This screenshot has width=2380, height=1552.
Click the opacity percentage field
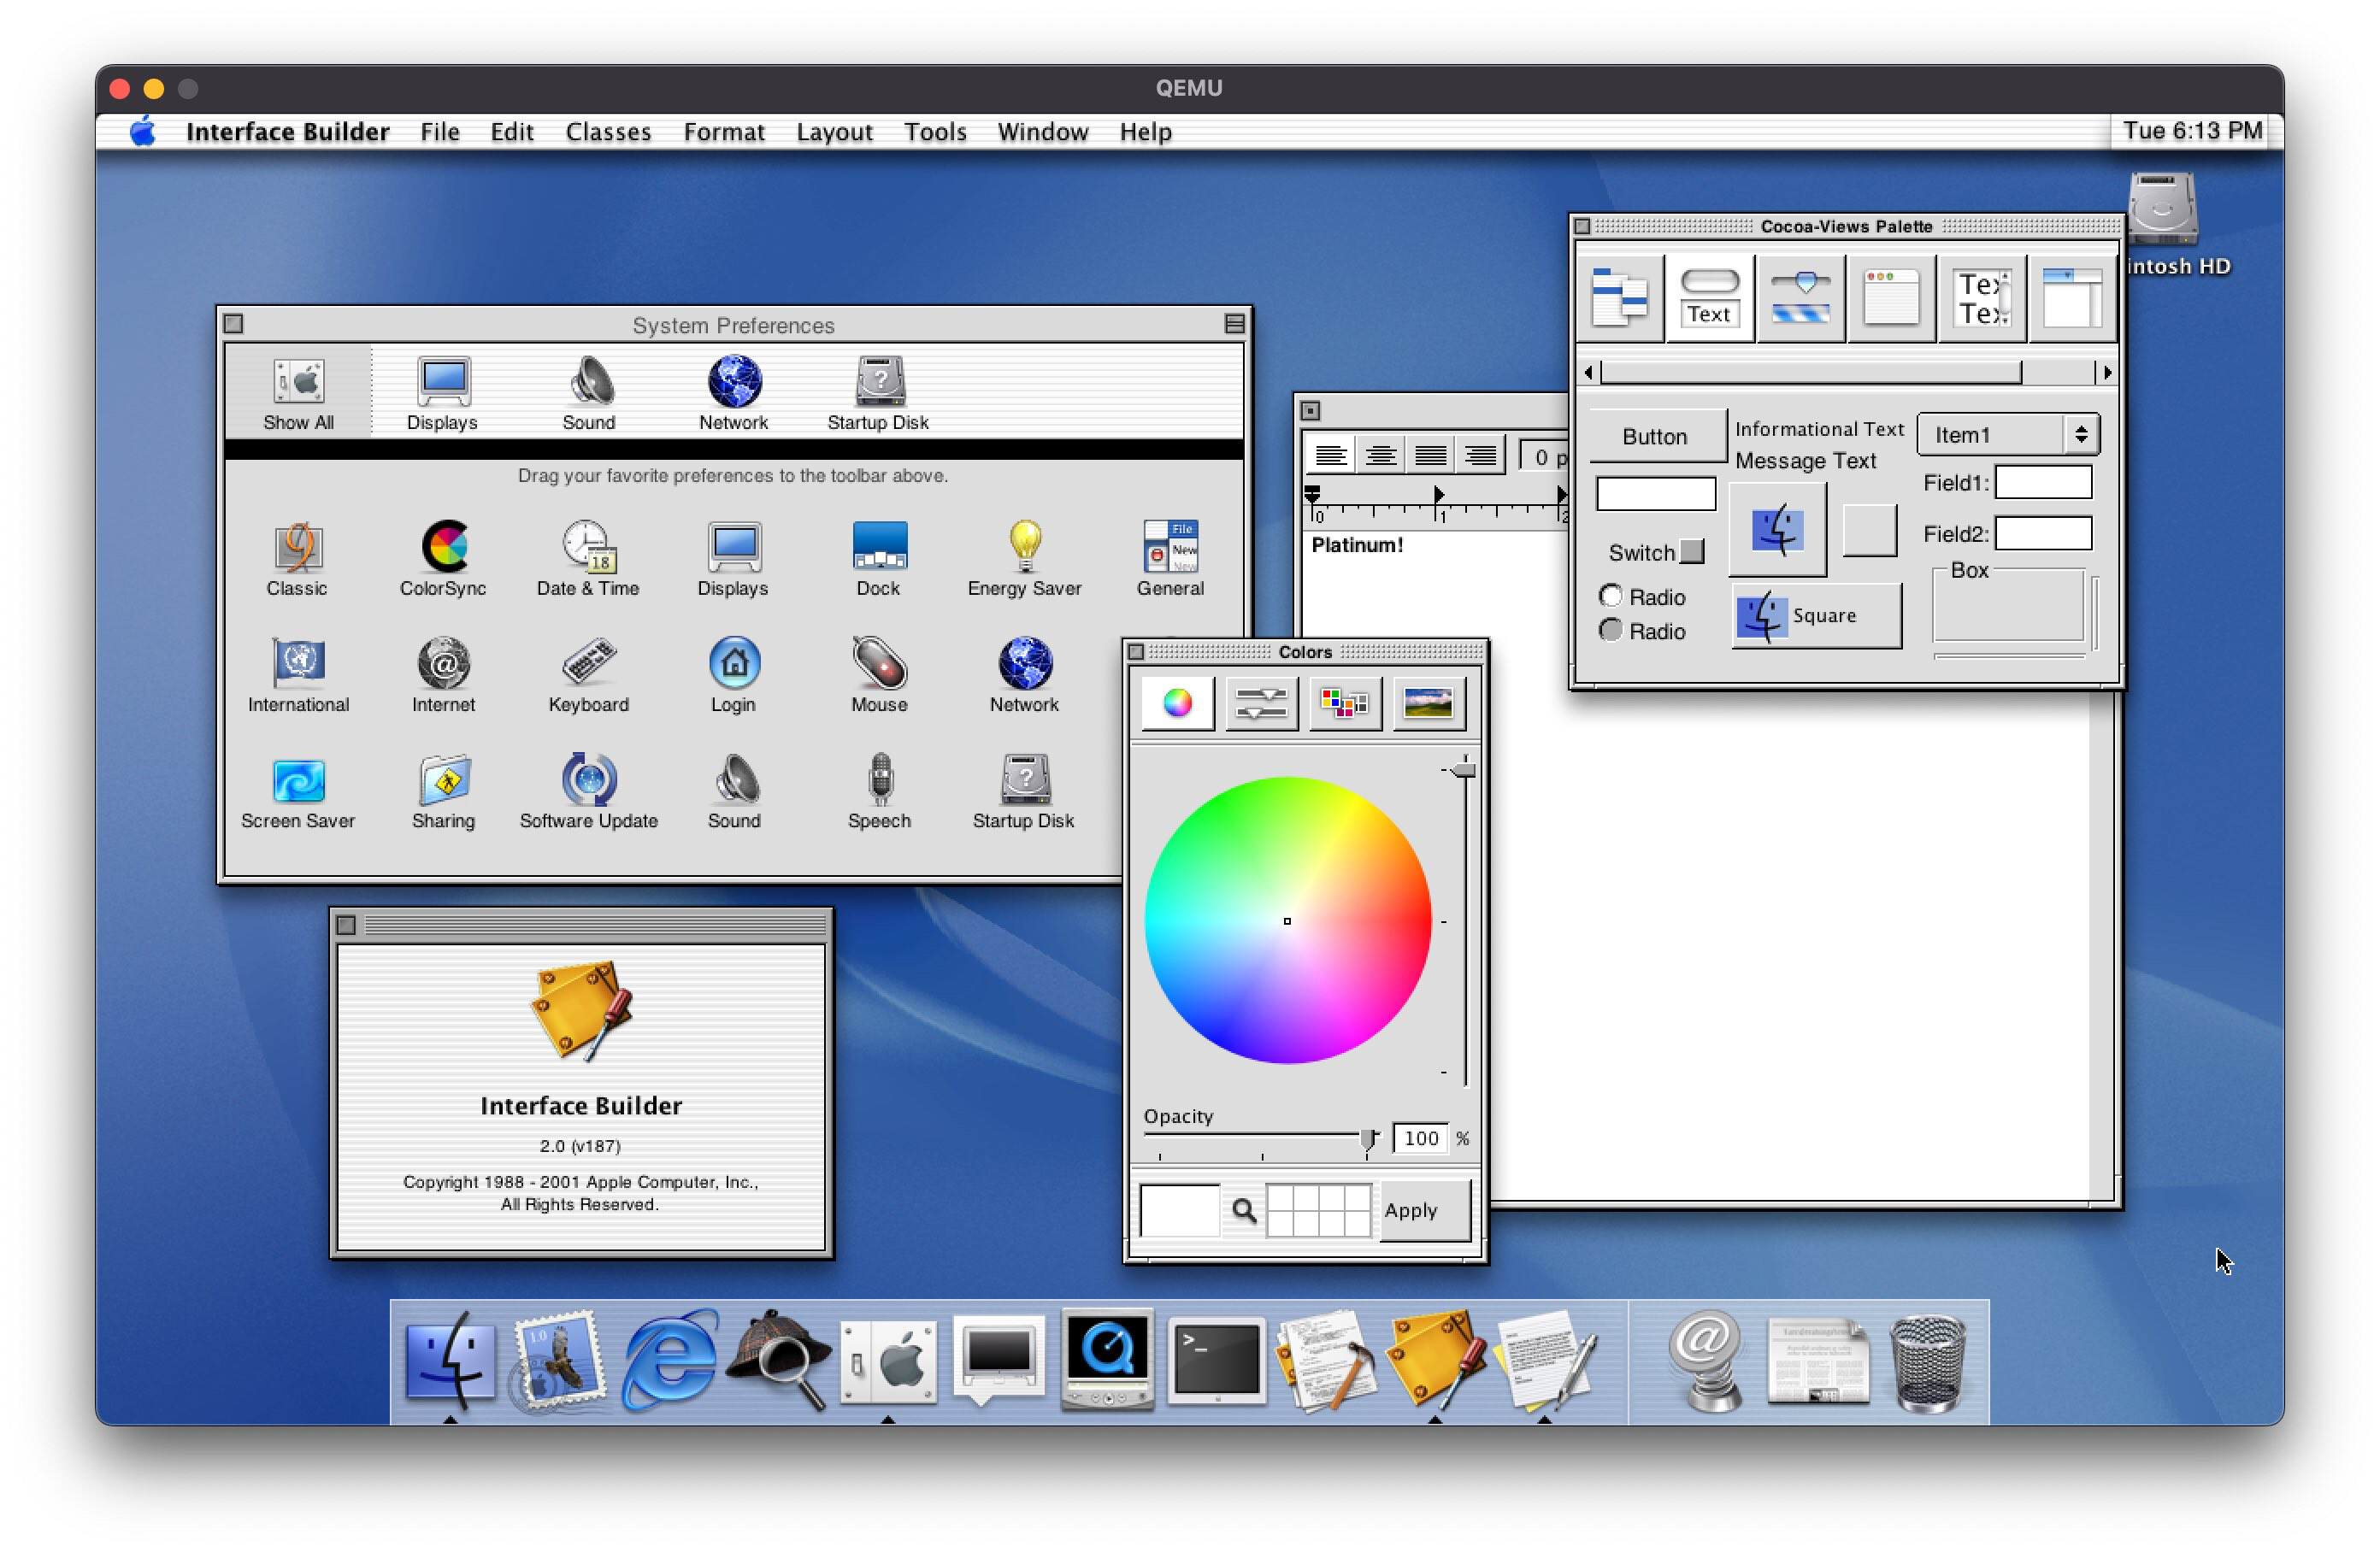coord(1420,1138)
